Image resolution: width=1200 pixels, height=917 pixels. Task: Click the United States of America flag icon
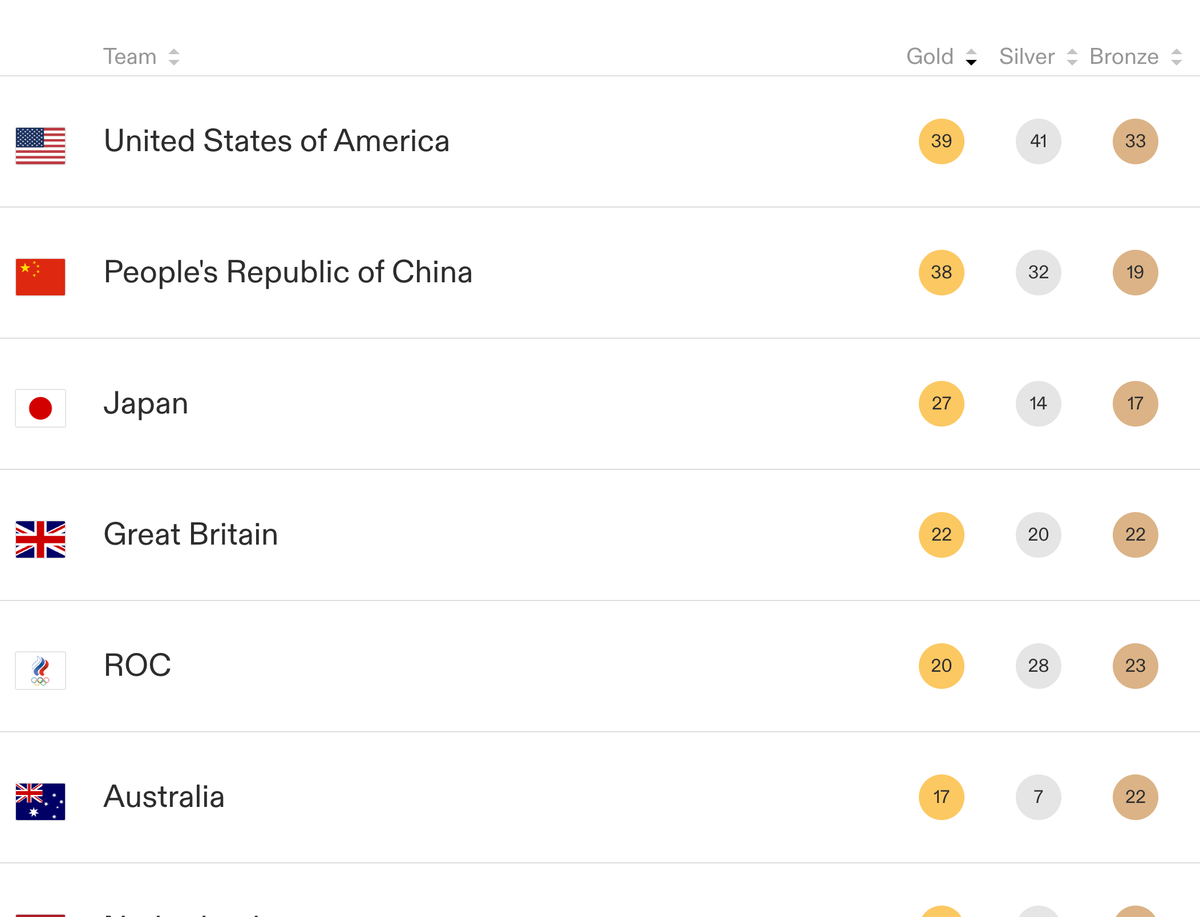40,146
